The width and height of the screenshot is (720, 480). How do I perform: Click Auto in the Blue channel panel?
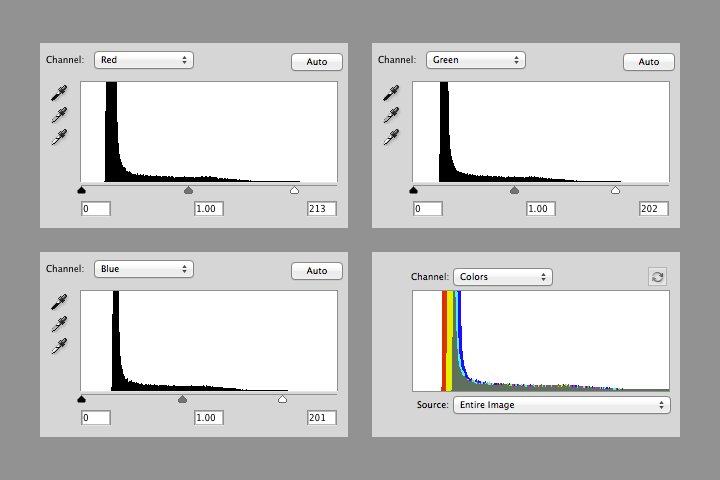317,271
